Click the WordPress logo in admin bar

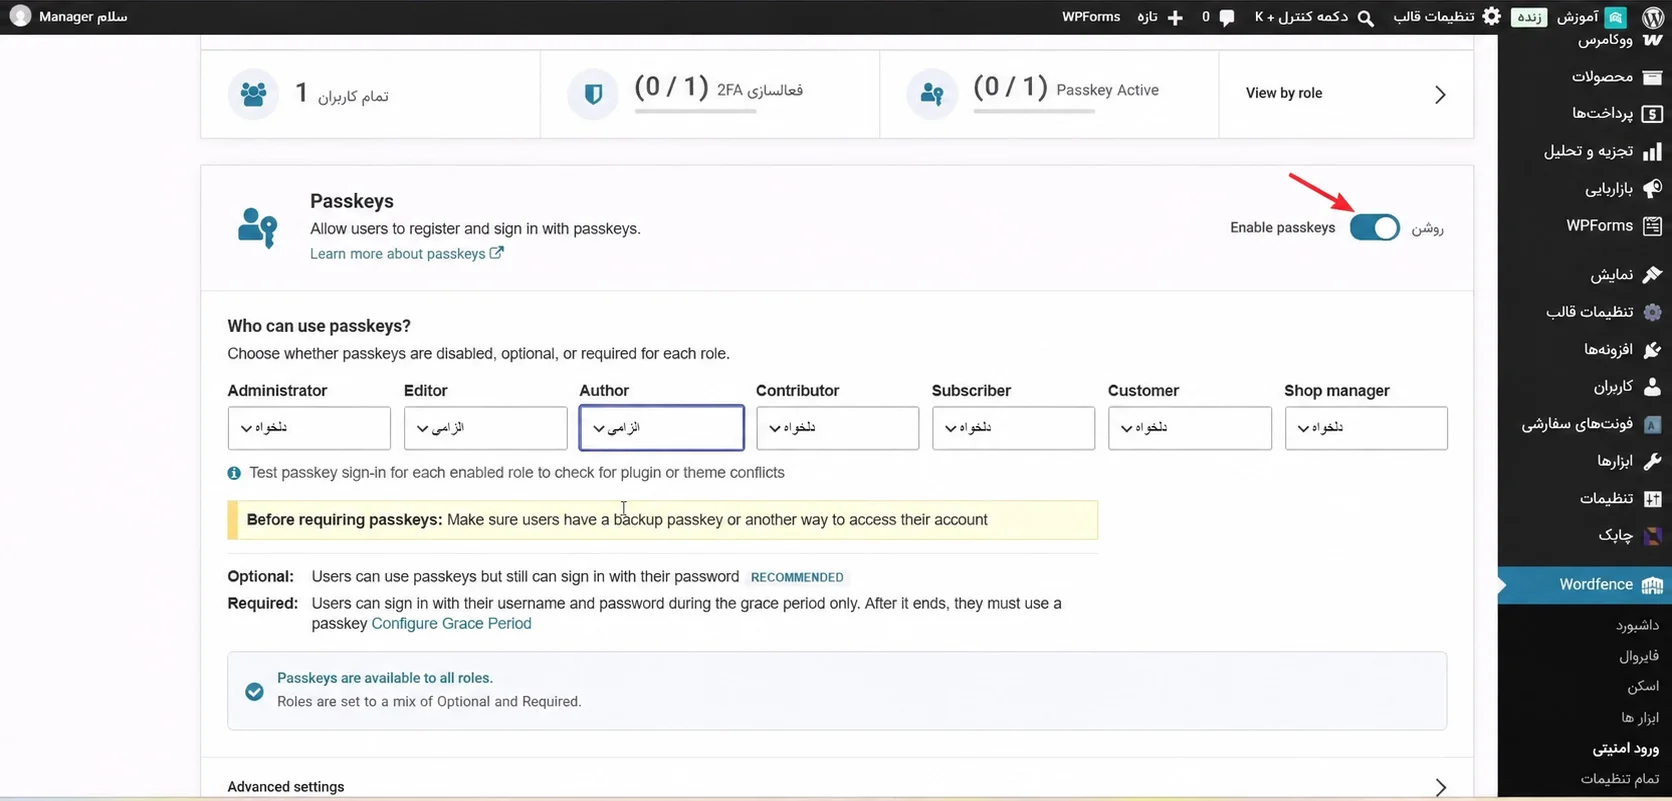(1652, 17)
